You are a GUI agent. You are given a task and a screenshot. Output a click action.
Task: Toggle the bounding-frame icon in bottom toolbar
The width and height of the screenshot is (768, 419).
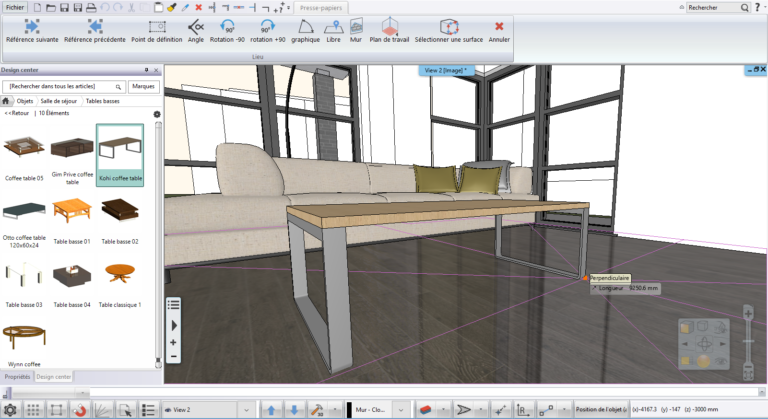pyautogui.click(x=56, y=410)
